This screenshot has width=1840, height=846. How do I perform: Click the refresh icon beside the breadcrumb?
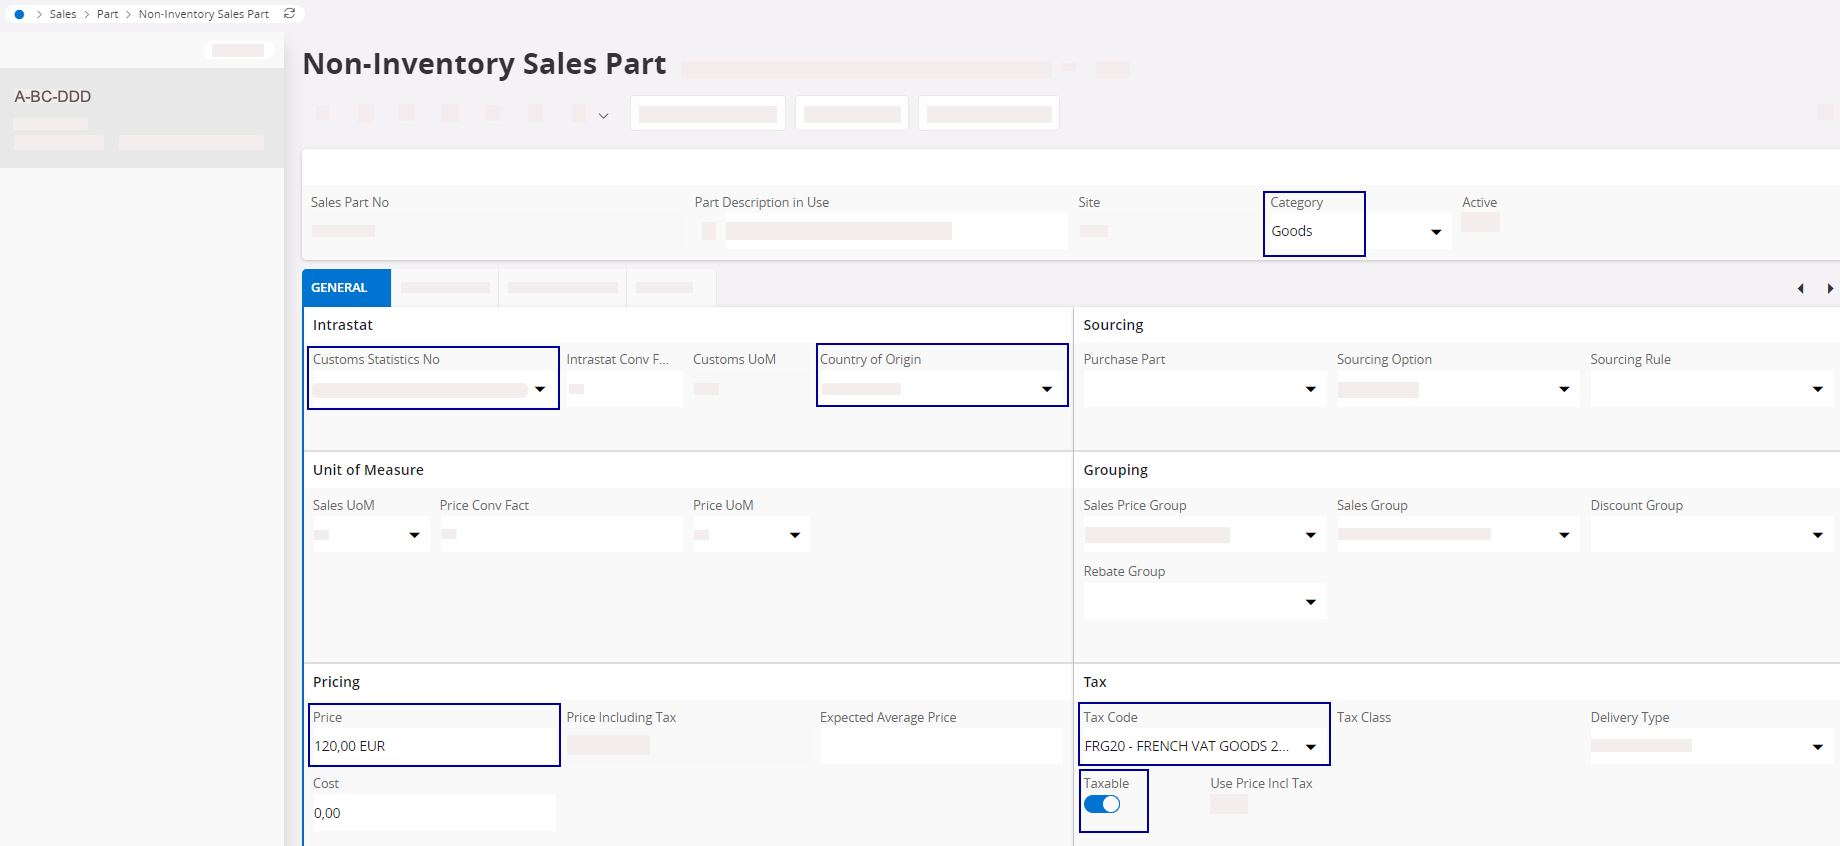coord(290,14)
